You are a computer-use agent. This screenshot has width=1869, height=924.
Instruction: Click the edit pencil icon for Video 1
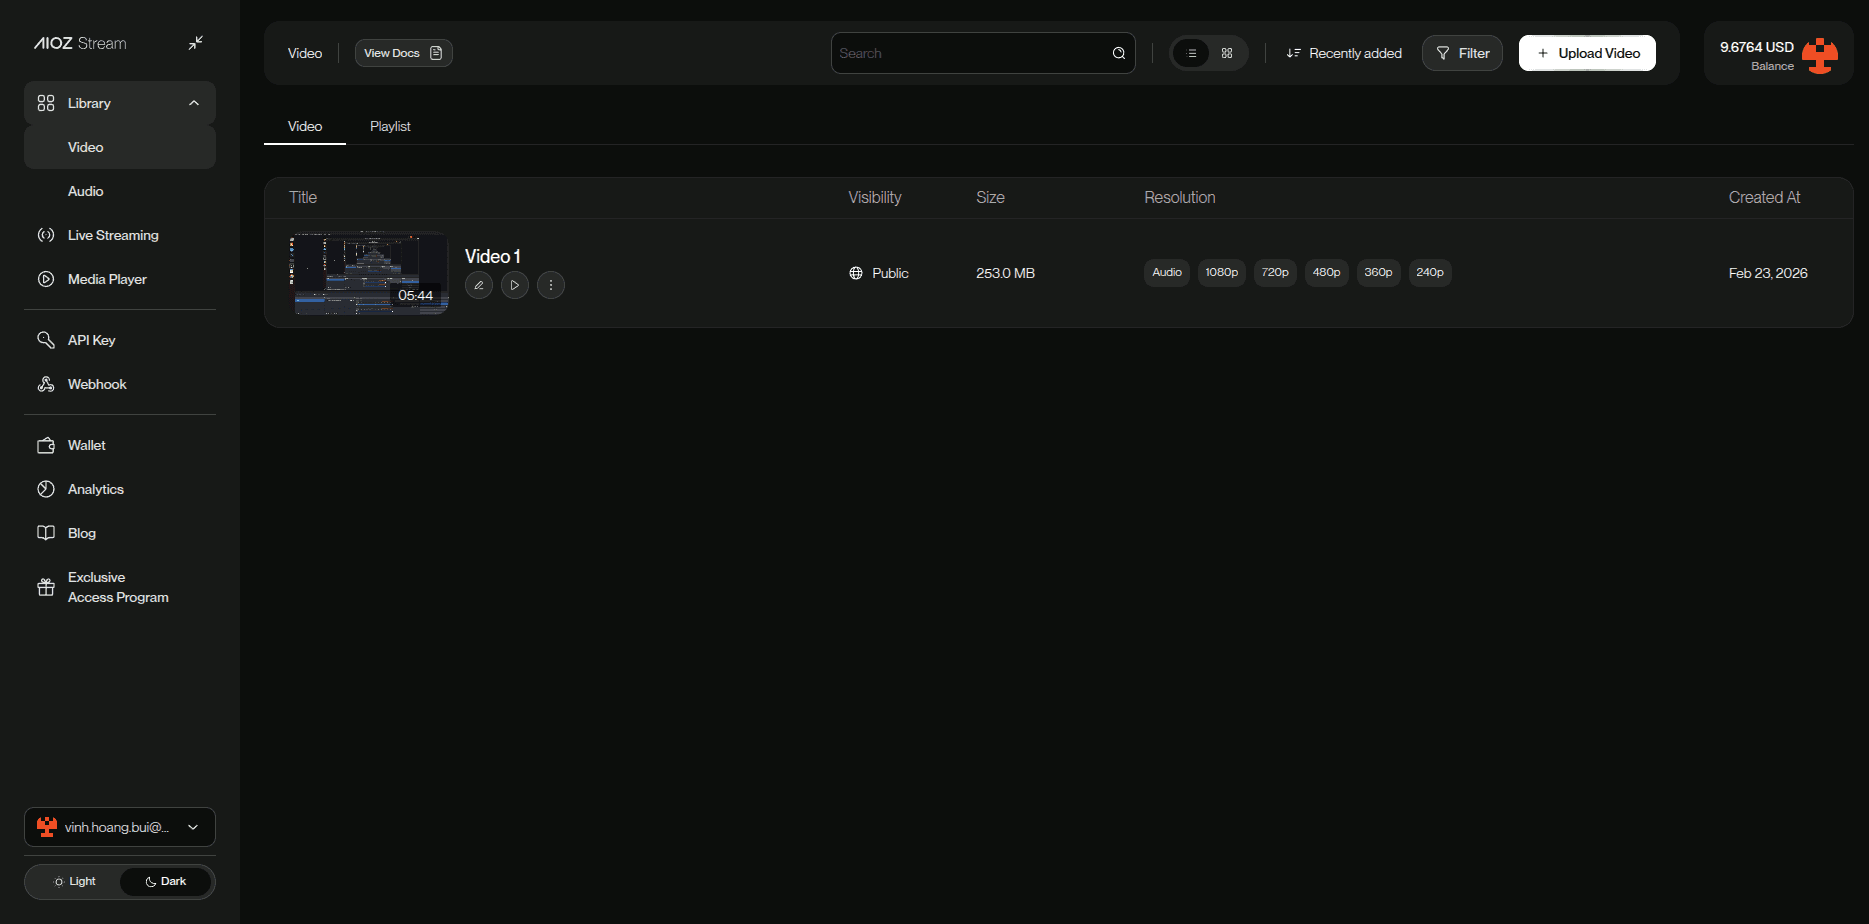click(x=479, y=285)
